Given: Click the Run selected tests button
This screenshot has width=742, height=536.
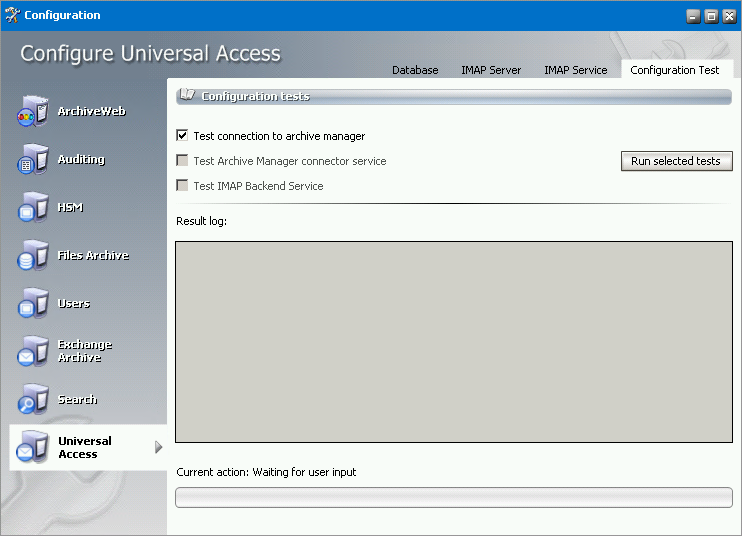Looking at the screenshot, I should tap(675, 161).
